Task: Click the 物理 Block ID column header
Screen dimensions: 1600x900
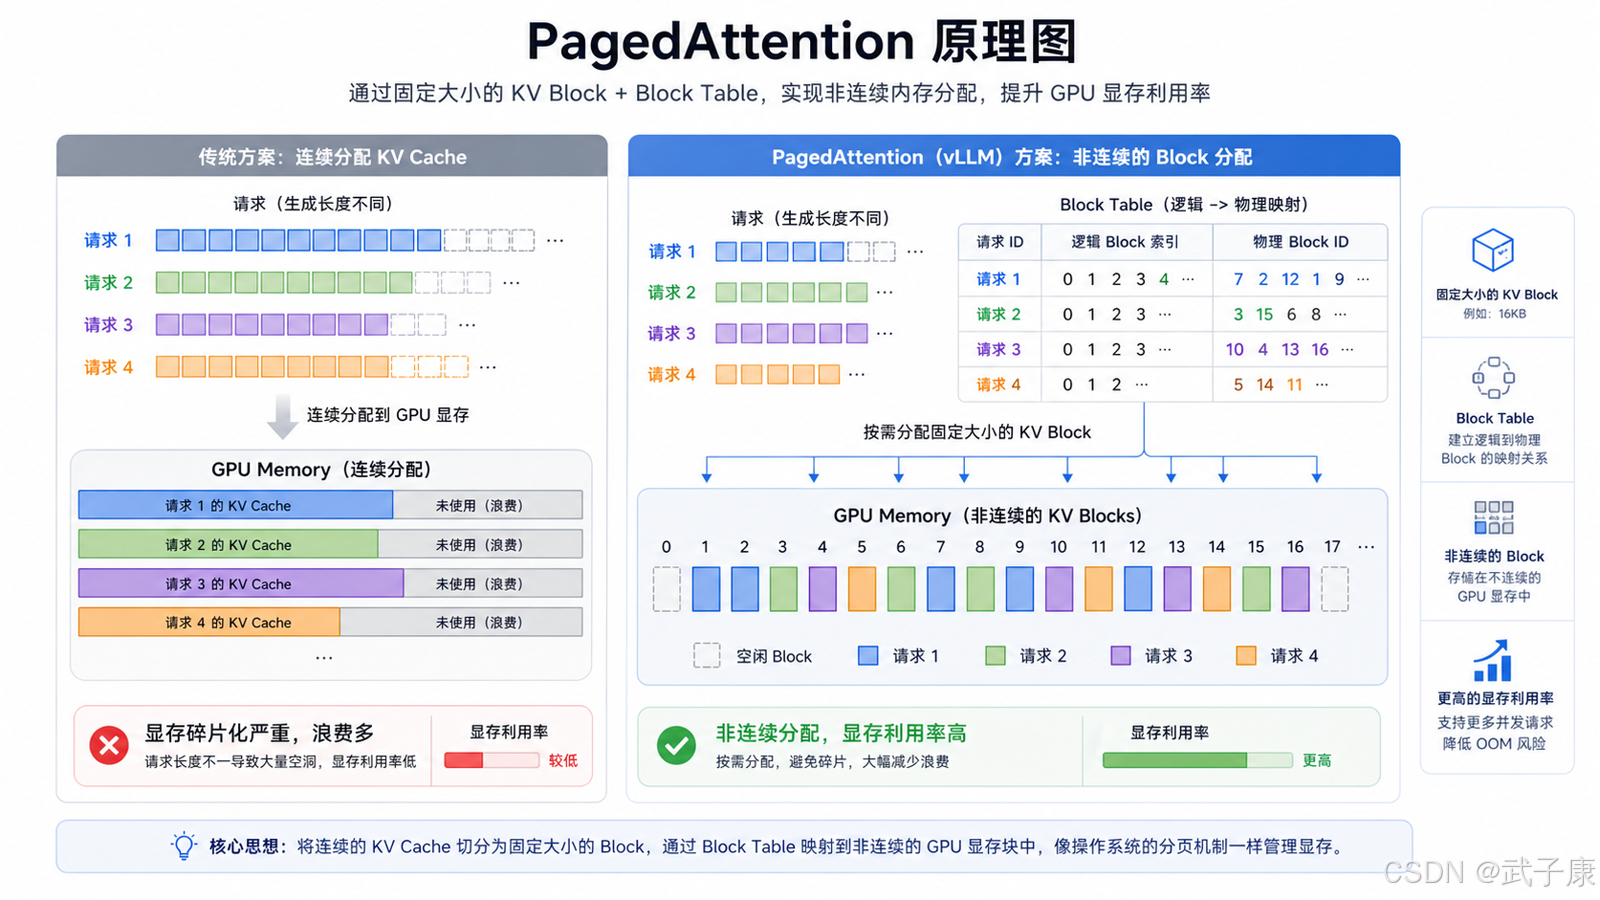Action: click(1300, 242)
